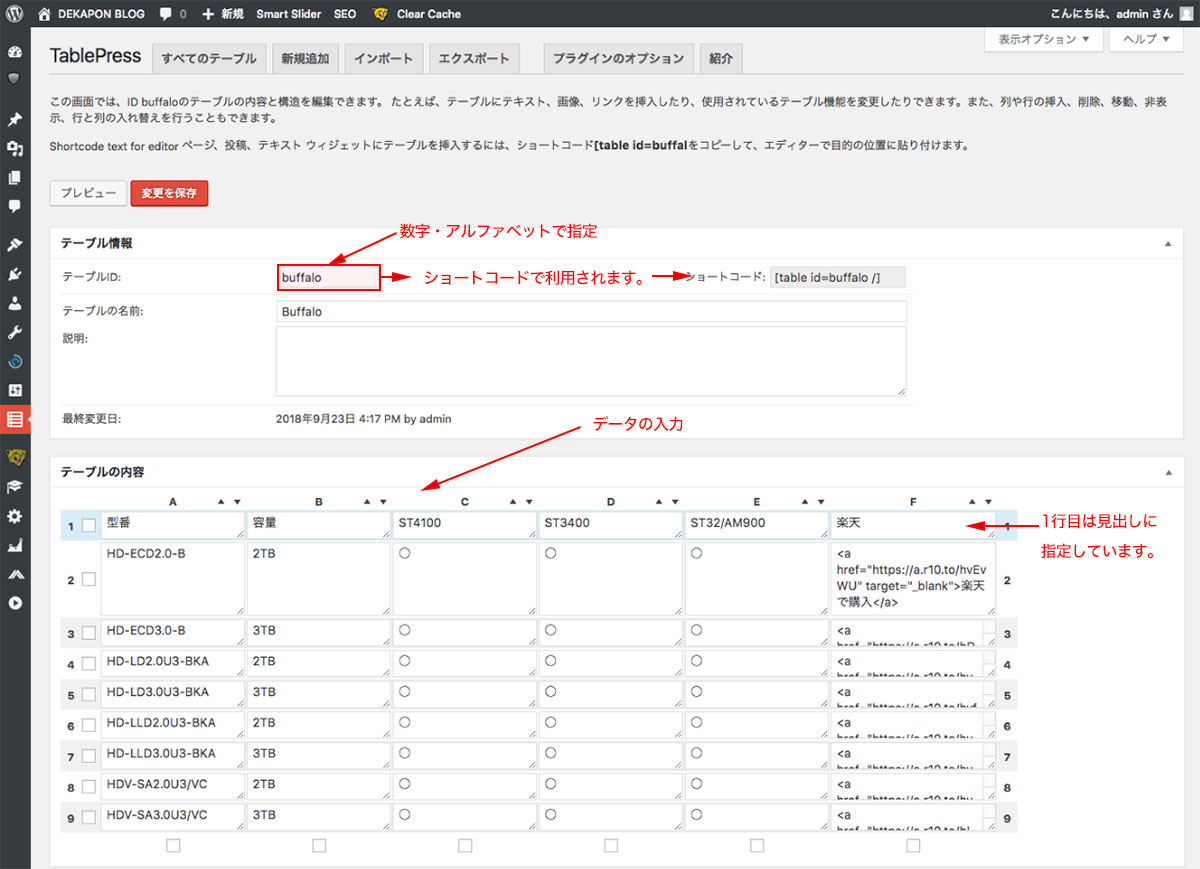Screen dimensions: 1200x869
Task: Tick the checkbox for row 8 HDV-SA2.0U3/VC
Action: click(88, 787)
